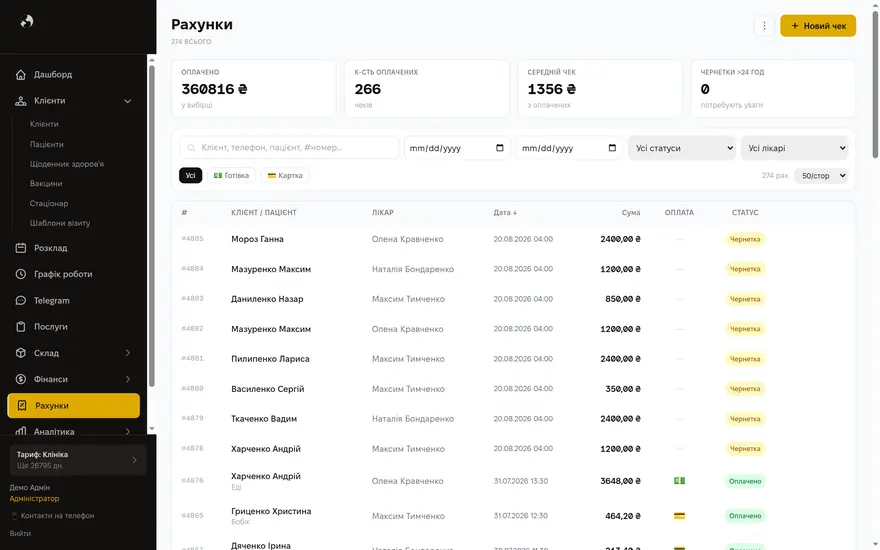The image size is (880, 550).
Task: Open Контакти на телефон link
Action: (57, 516)
